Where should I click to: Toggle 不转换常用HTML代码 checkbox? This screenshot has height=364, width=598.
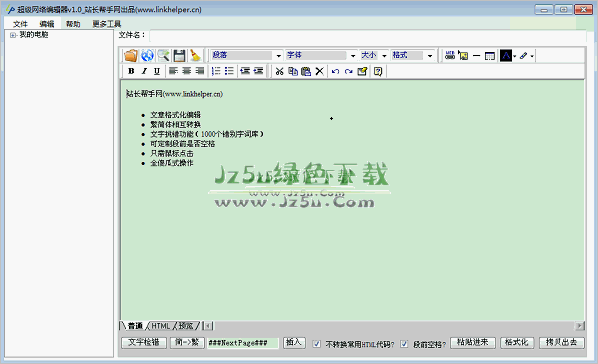(317, 344)
